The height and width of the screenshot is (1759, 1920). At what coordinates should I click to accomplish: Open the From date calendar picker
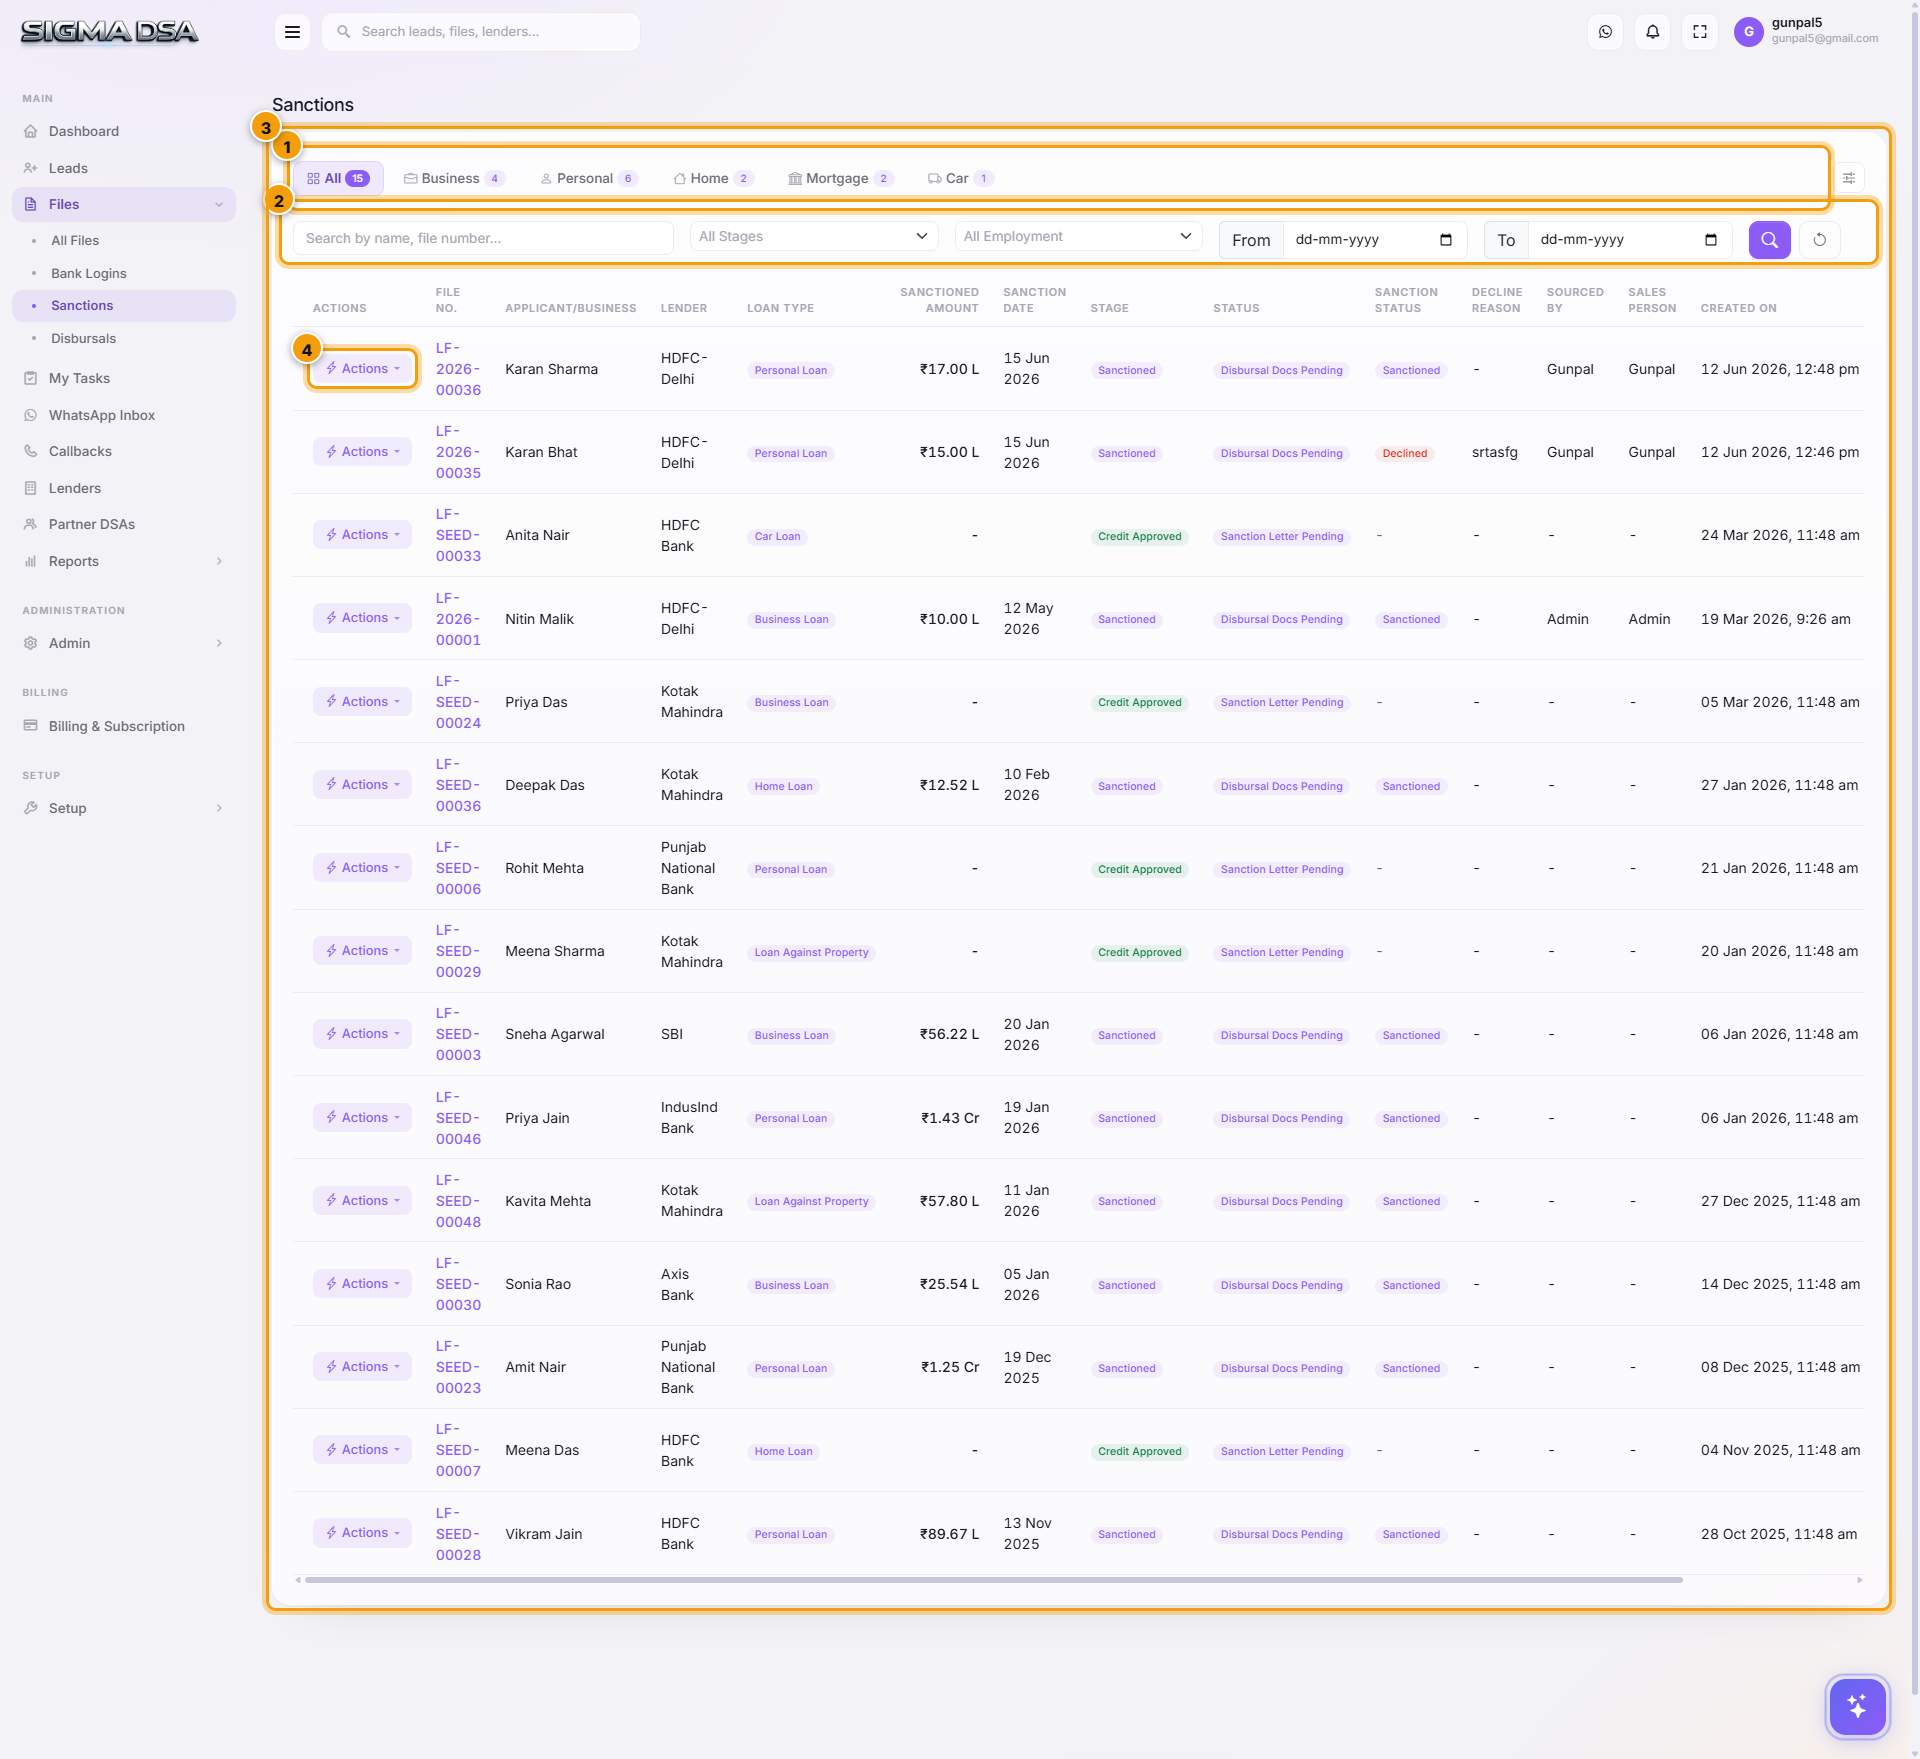[1445, 240]
